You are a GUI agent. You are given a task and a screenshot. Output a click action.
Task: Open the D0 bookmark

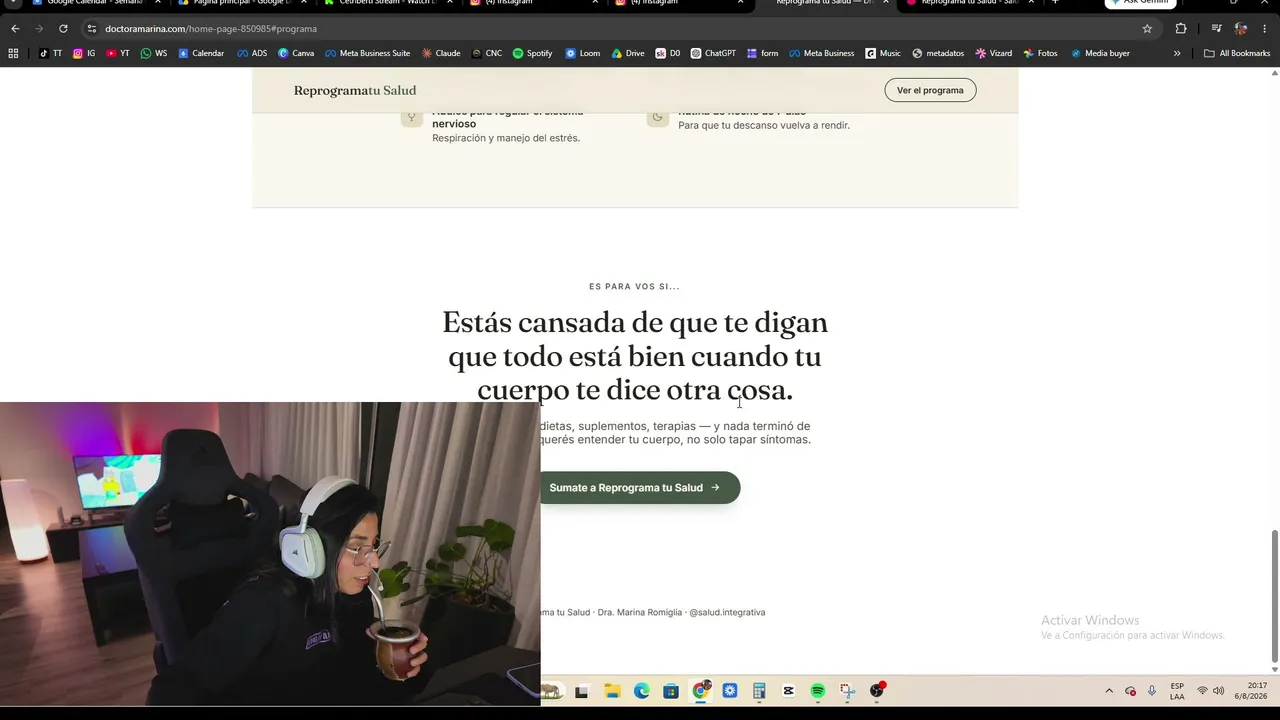(668, 53)
